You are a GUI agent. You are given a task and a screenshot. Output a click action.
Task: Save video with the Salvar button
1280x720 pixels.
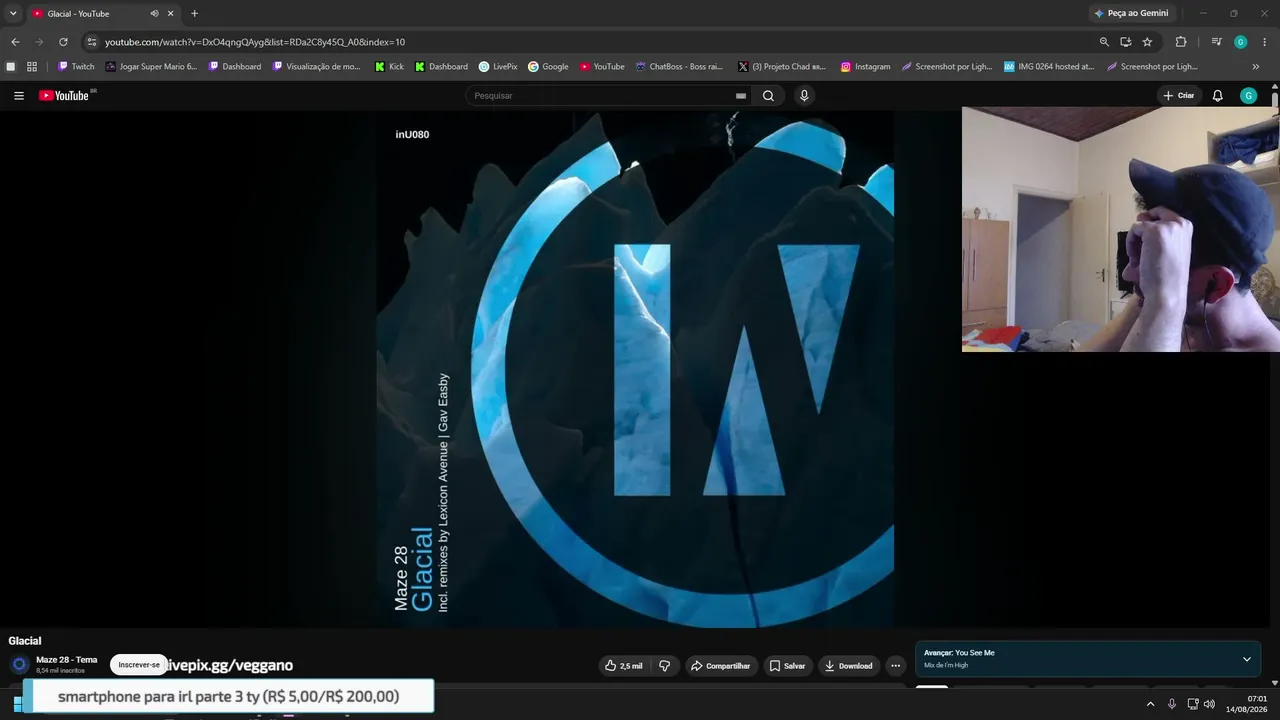pos(787,666)
